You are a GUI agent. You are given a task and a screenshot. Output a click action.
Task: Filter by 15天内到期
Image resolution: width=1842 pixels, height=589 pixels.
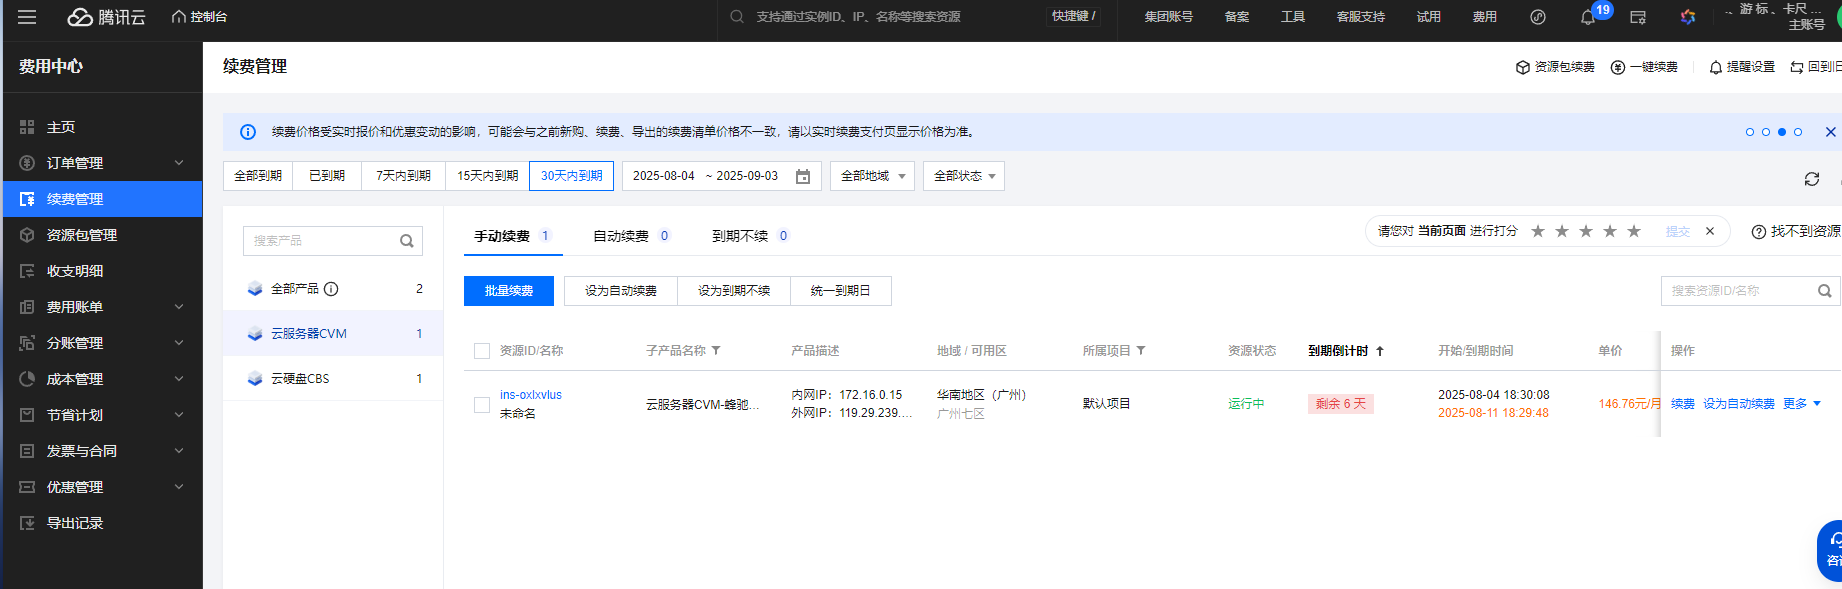(x=487, y=176)
